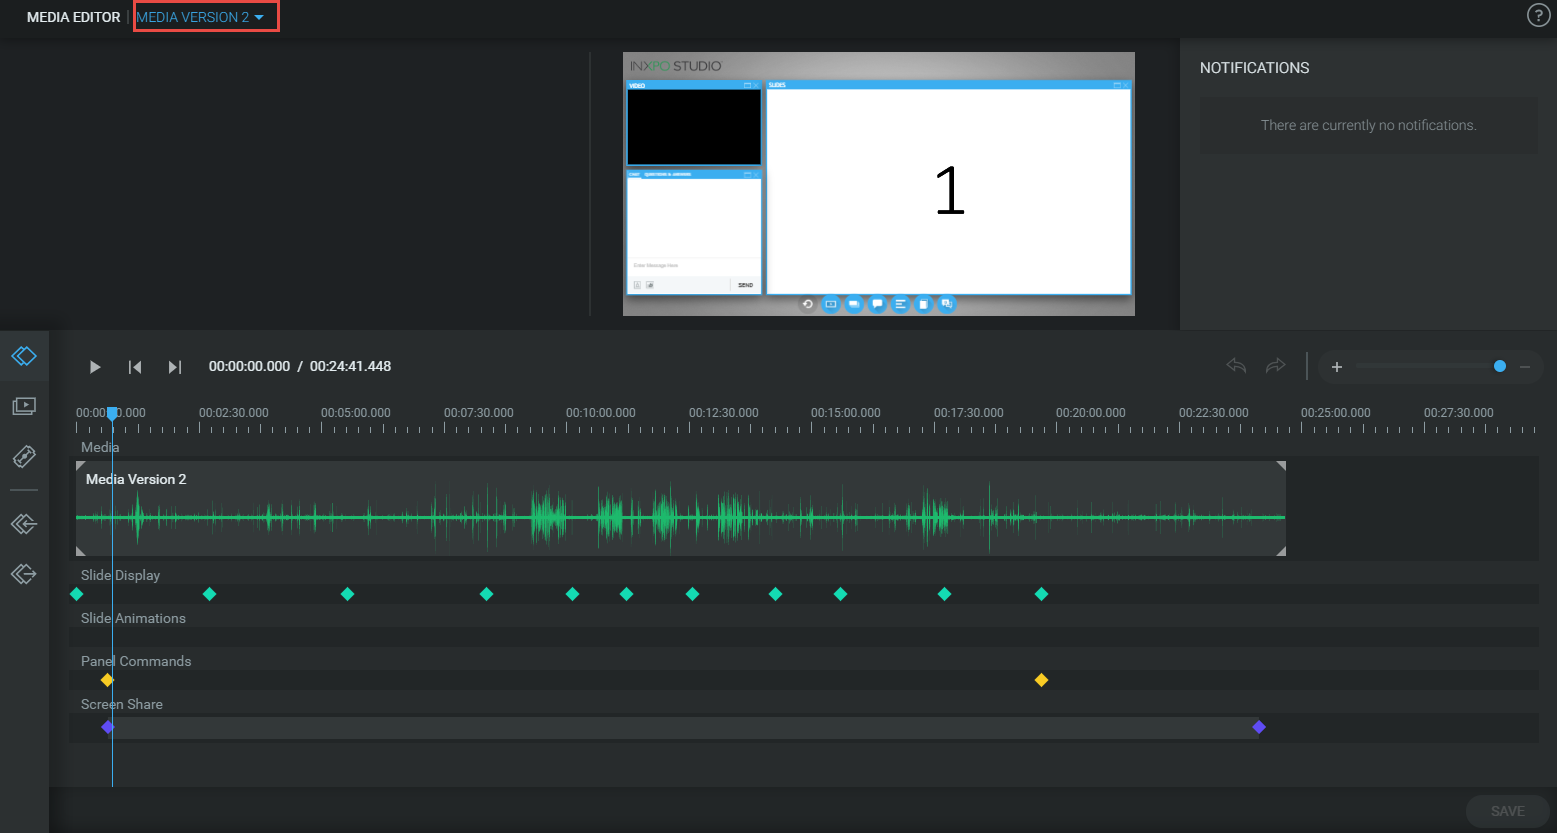Select the timeline editor icon in sidebar
This screenshot has width=1557, height=833.
pyautogui.click(x=24, y=356)
